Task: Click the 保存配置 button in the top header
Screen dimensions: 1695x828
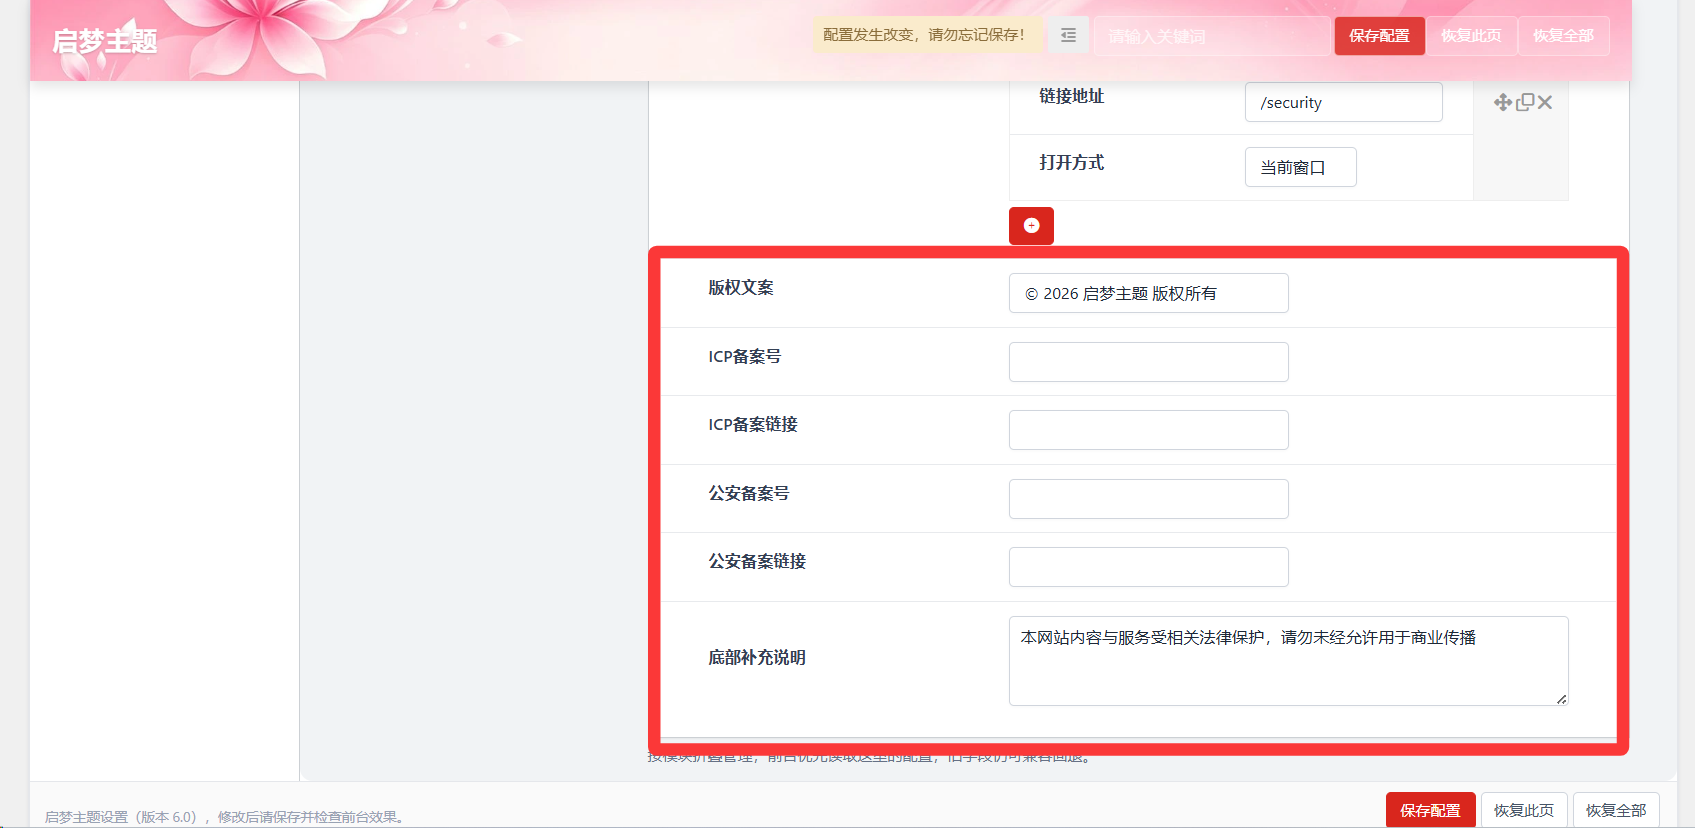Action: tap(1379, 36)
